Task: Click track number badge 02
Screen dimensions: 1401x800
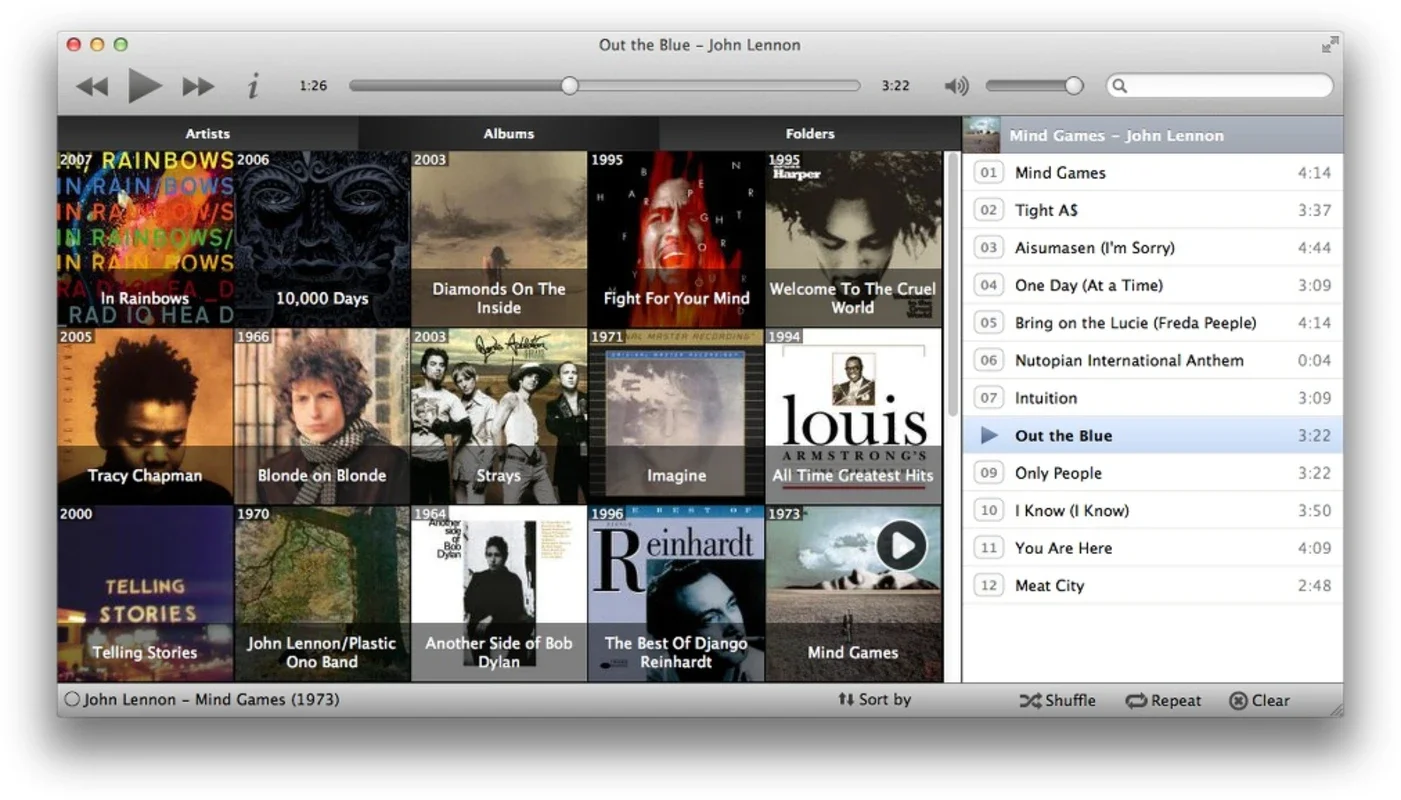Action: coord(989,210)
